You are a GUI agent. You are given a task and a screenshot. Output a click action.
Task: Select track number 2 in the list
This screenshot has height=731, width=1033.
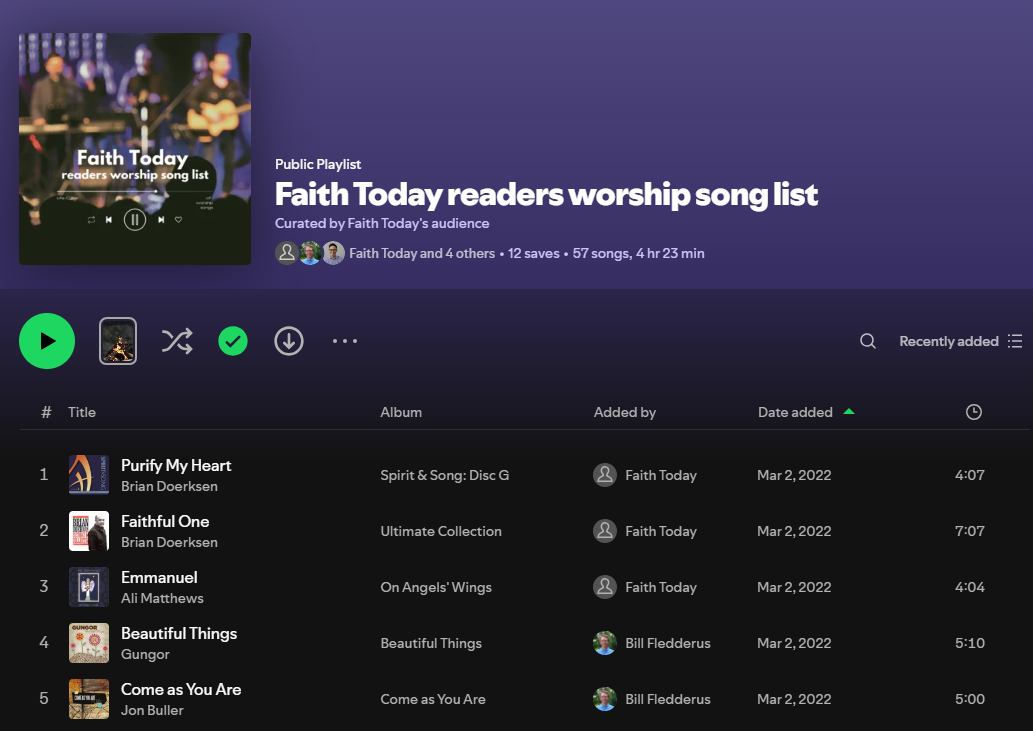point(44,531)
